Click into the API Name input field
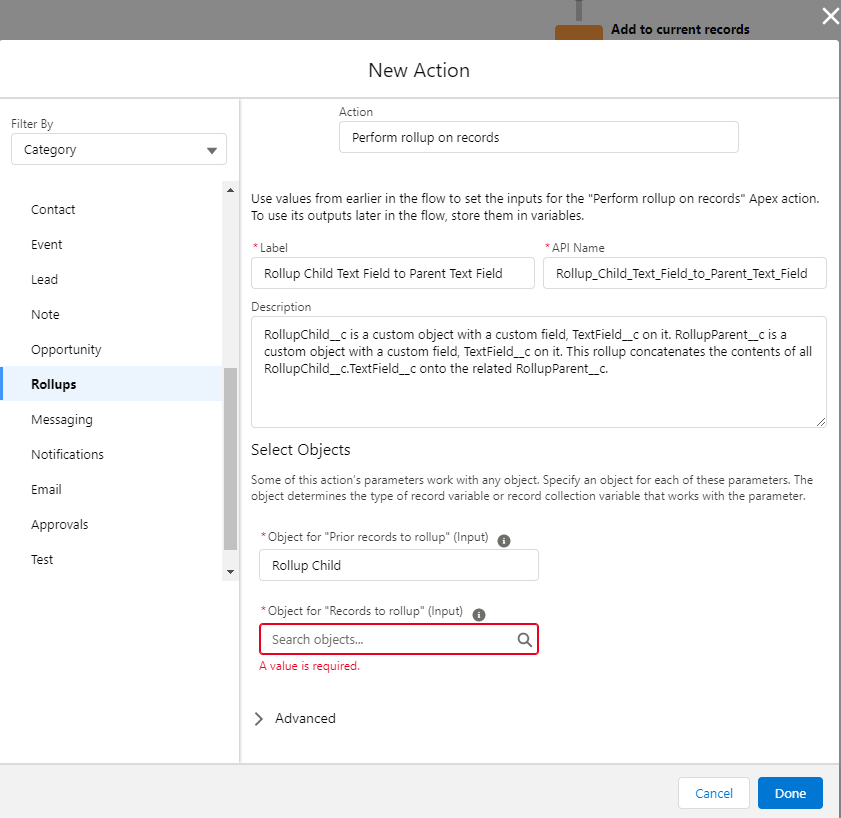 click(x=684, y=274)
